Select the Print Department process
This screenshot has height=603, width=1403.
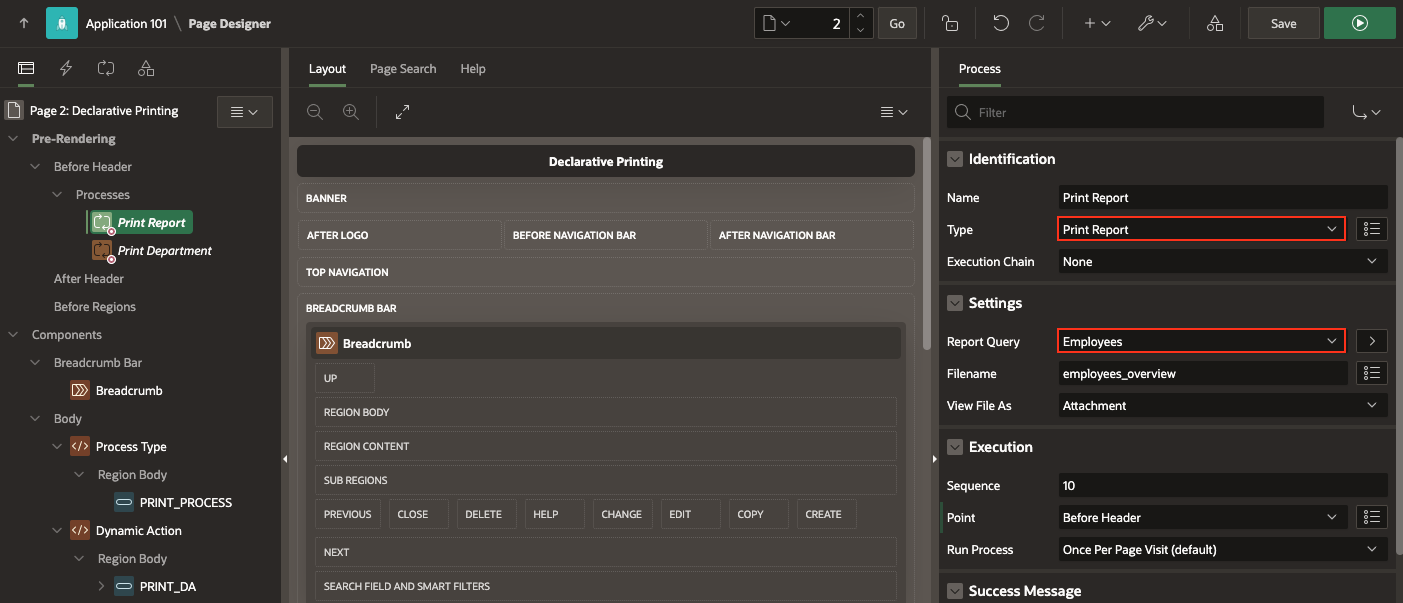pos(163,250)
